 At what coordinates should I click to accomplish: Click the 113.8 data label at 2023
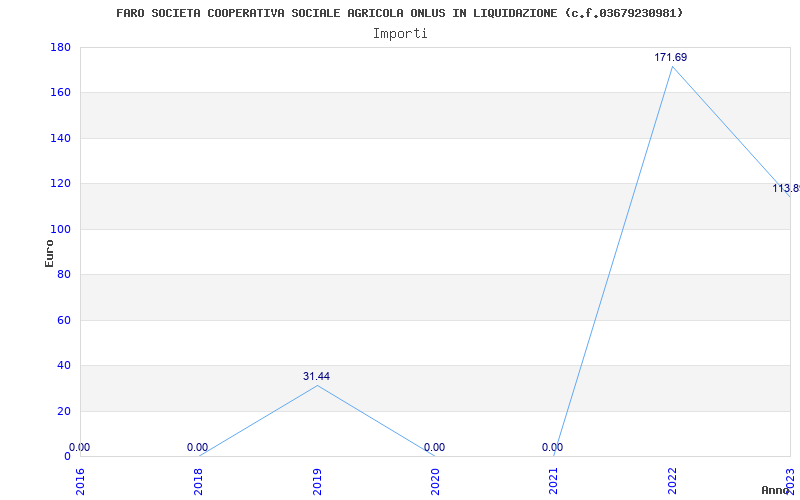click(786, 188)
